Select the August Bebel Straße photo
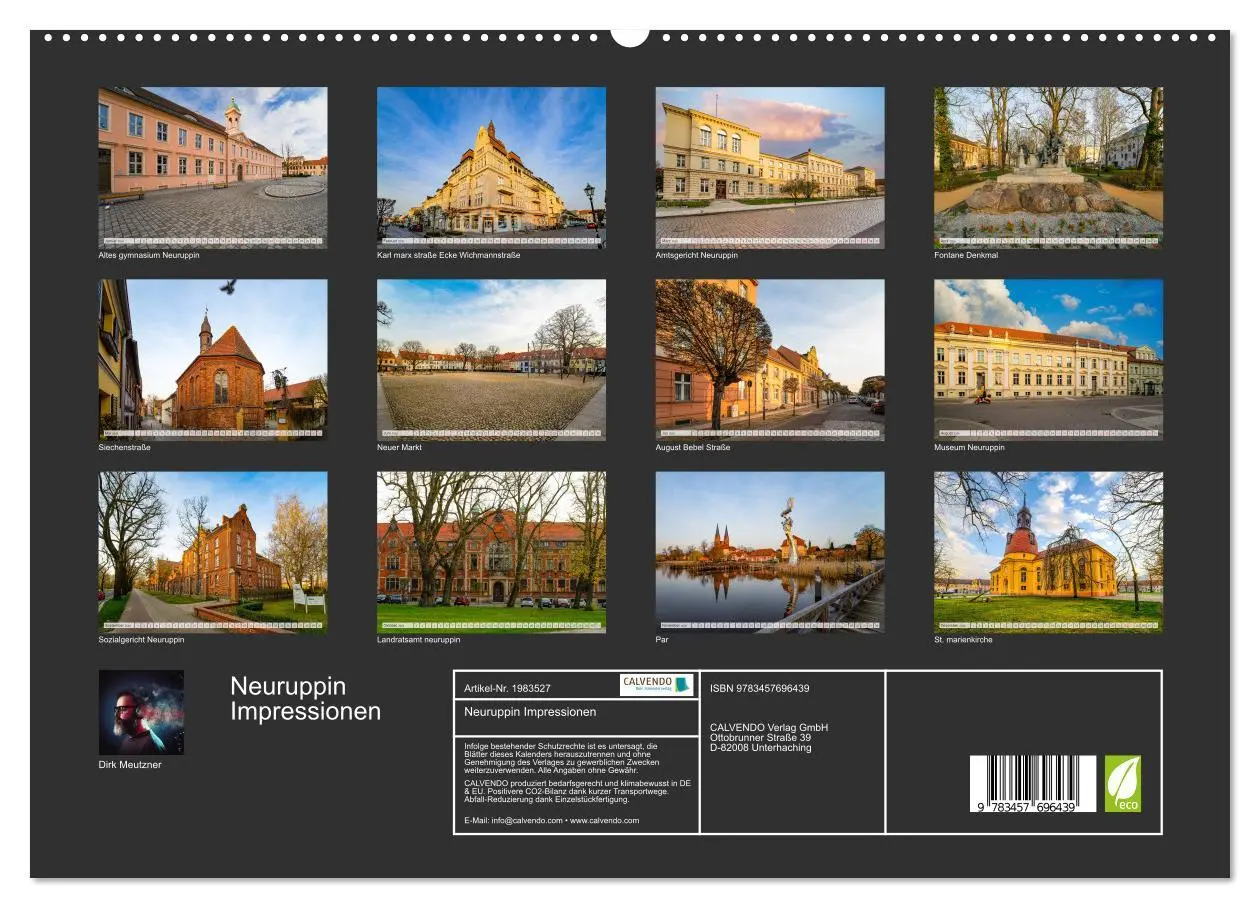 (x=770, y=357)
